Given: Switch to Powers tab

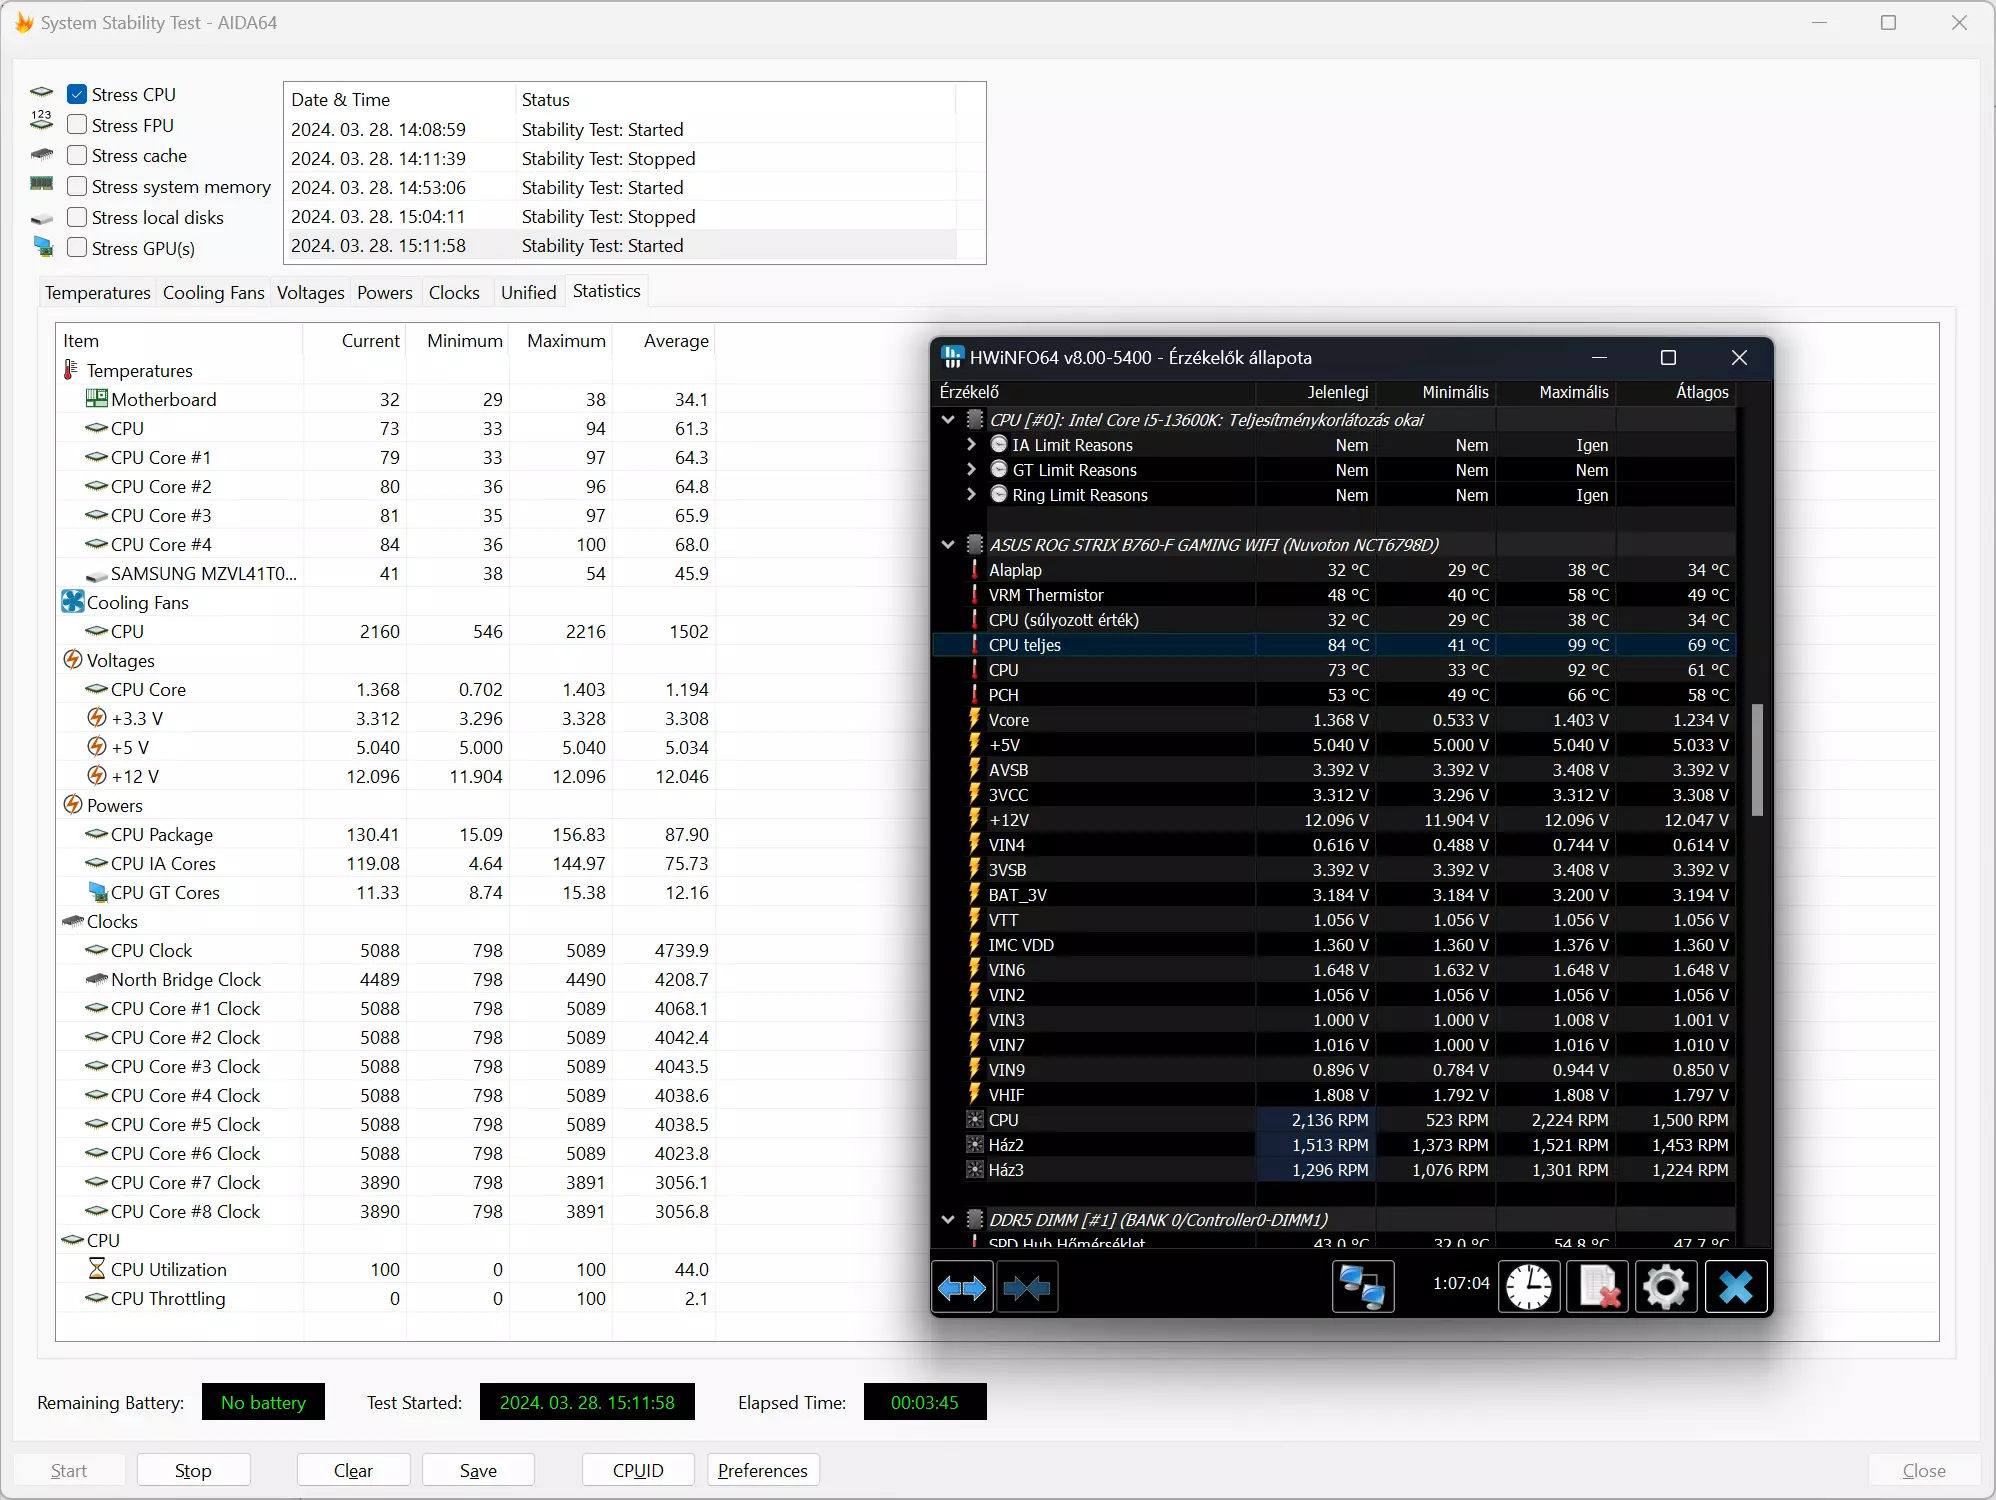Looking at the screenshot, I should (x=384, y=292).
